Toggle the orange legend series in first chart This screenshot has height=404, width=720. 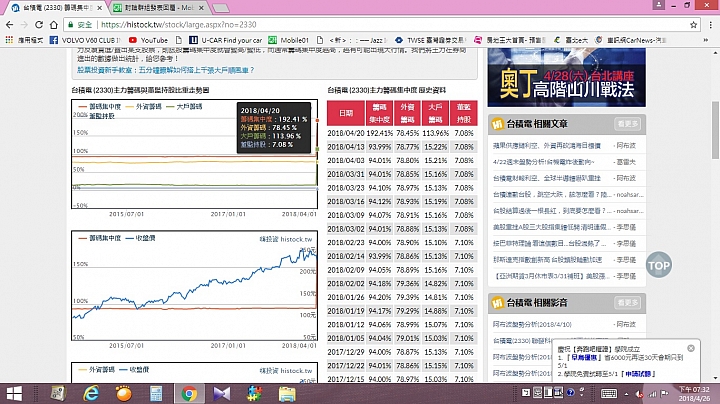[x=99, y=107]
